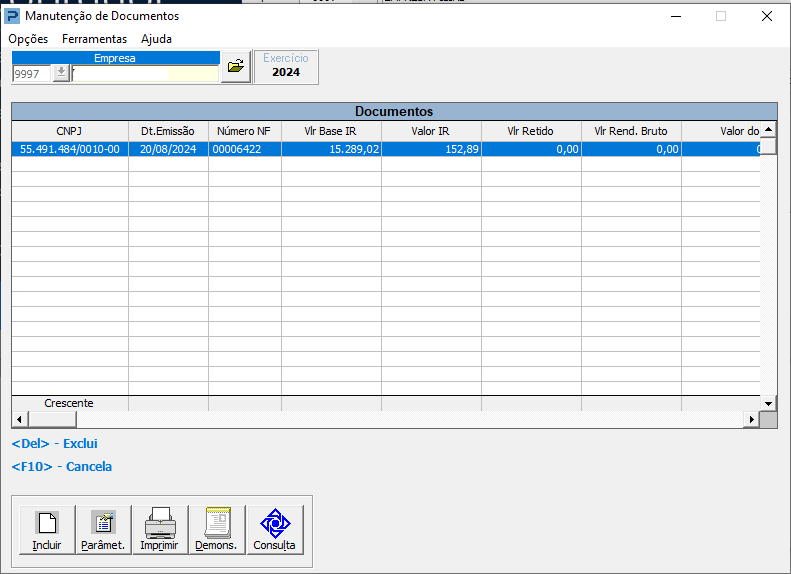Select date cell 20/08/2024
791x574 pixels.
[x=168, y=149]
